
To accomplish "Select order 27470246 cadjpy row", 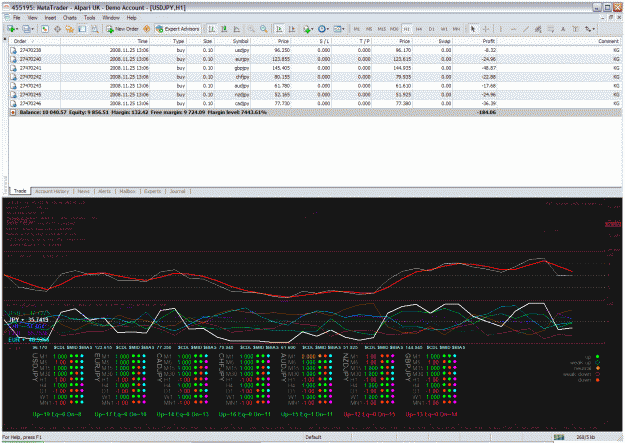I will (x=315, y=103).
